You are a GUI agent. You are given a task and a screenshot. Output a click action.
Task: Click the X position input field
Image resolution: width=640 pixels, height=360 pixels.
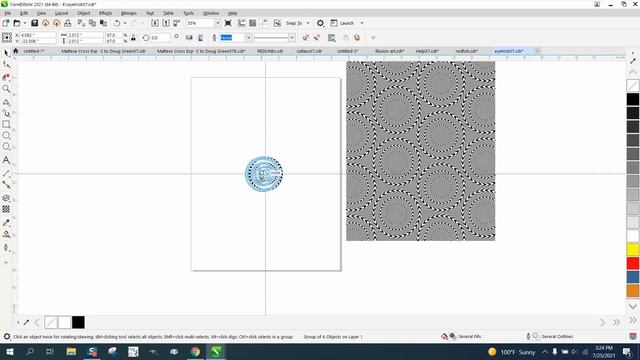coord(38,35)
